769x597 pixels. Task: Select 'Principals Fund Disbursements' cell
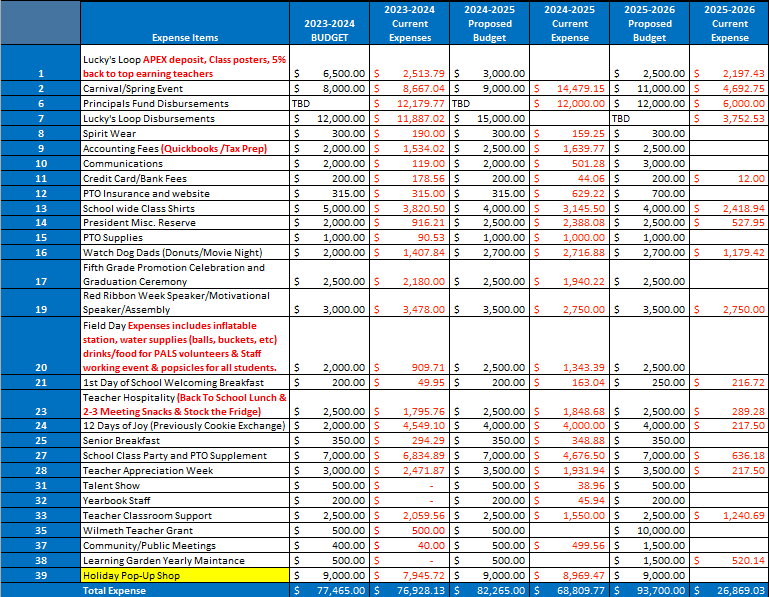point(185,104)
